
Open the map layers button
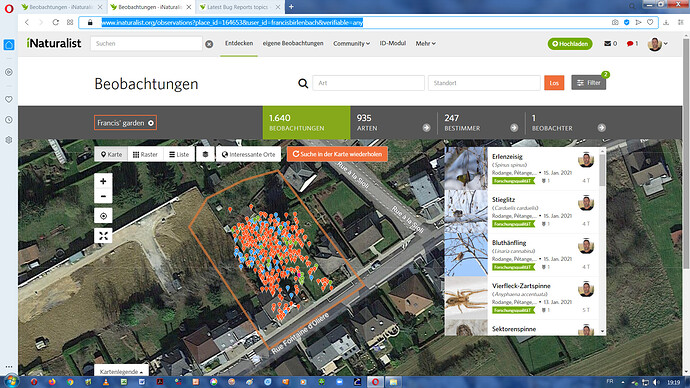point(205,154)
